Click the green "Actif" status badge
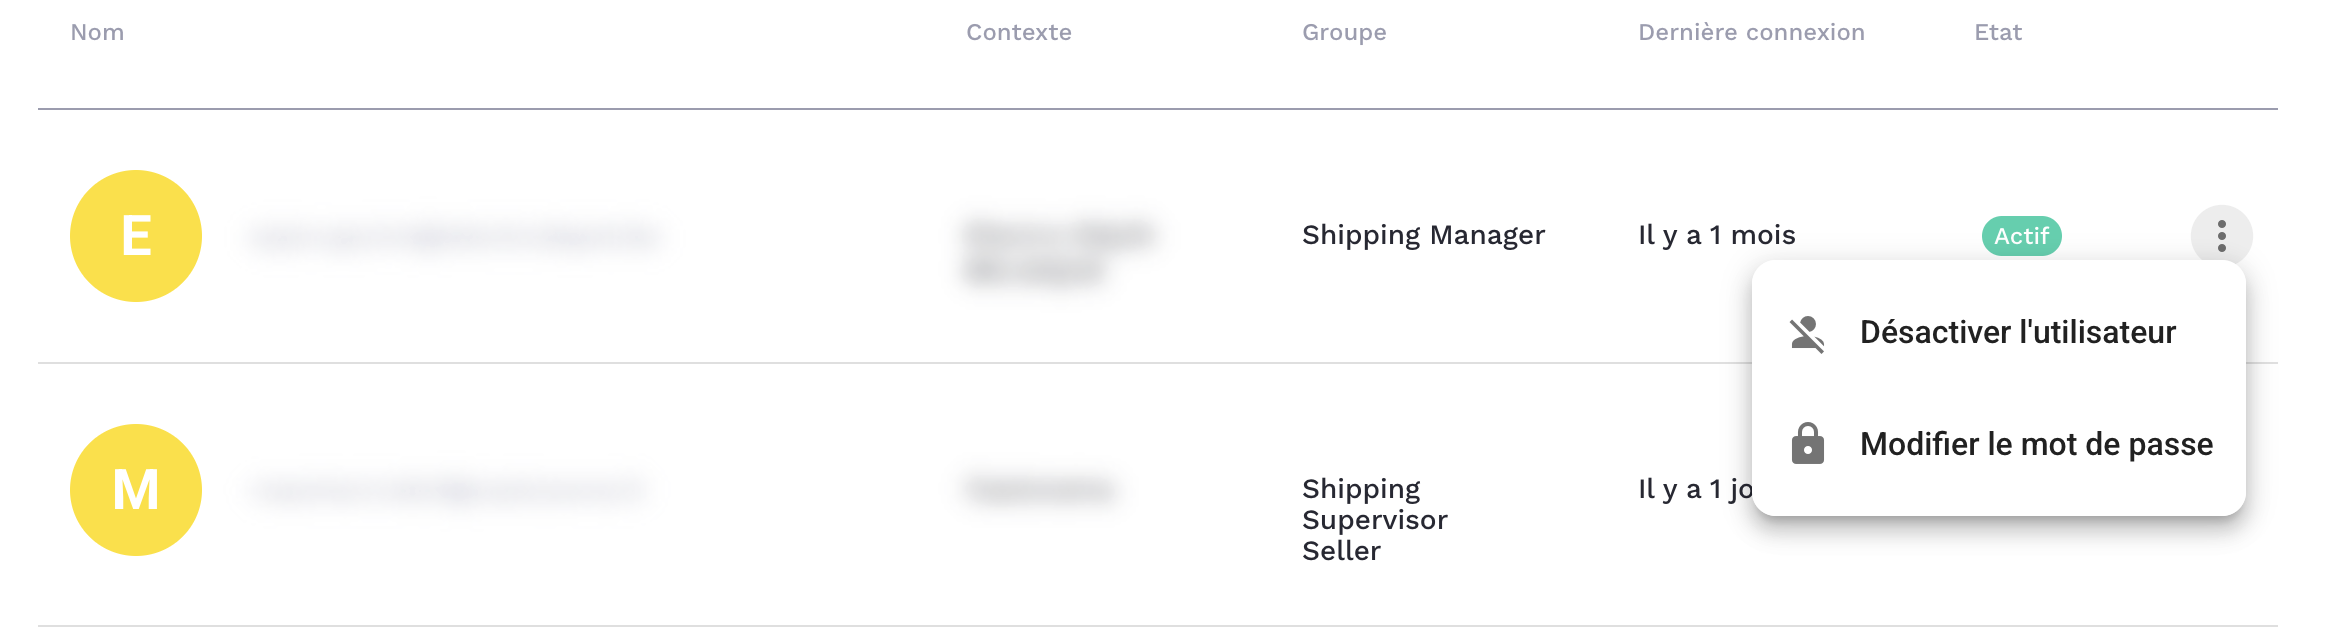The height and width of the screenshot is (638, 2340). (2021, 236)
